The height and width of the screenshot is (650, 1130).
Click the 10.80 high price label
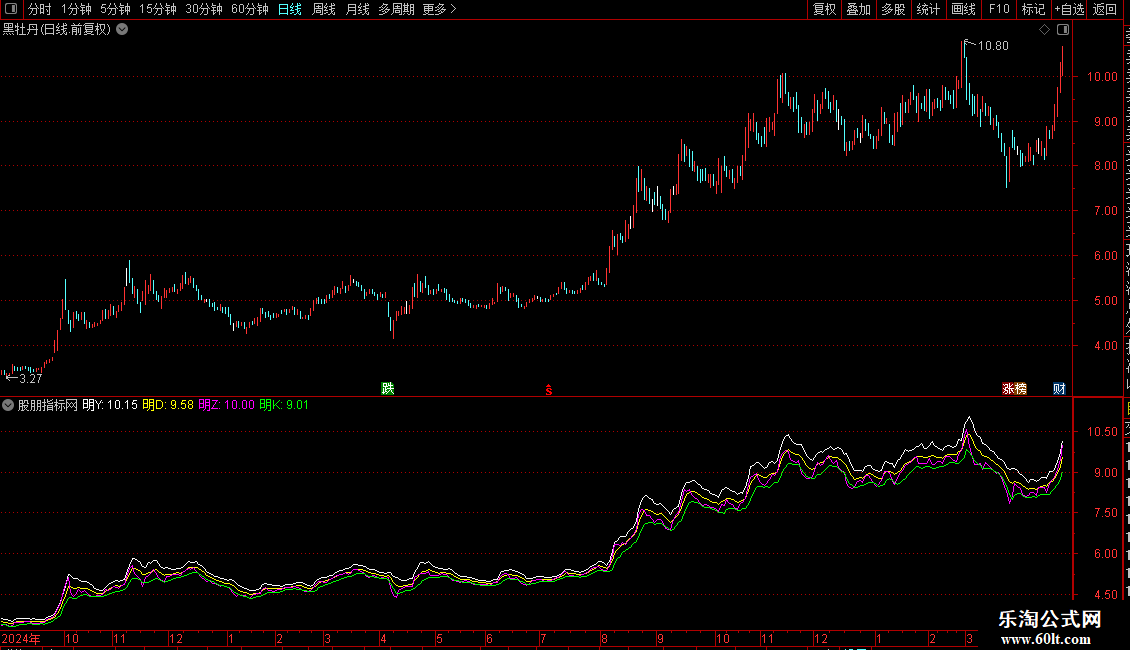tap(993, 46)
